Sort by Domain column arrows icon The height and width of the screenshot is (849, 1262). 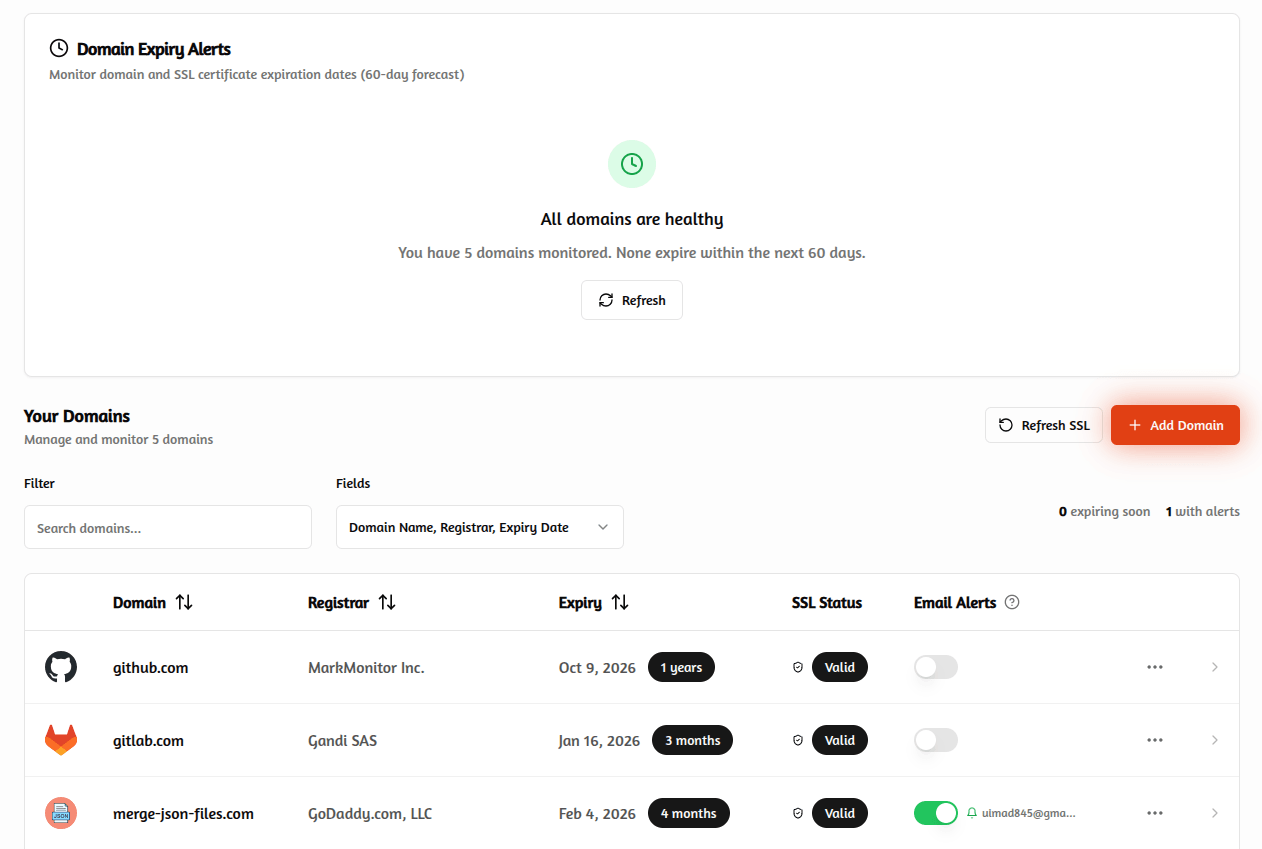[184, 602]
